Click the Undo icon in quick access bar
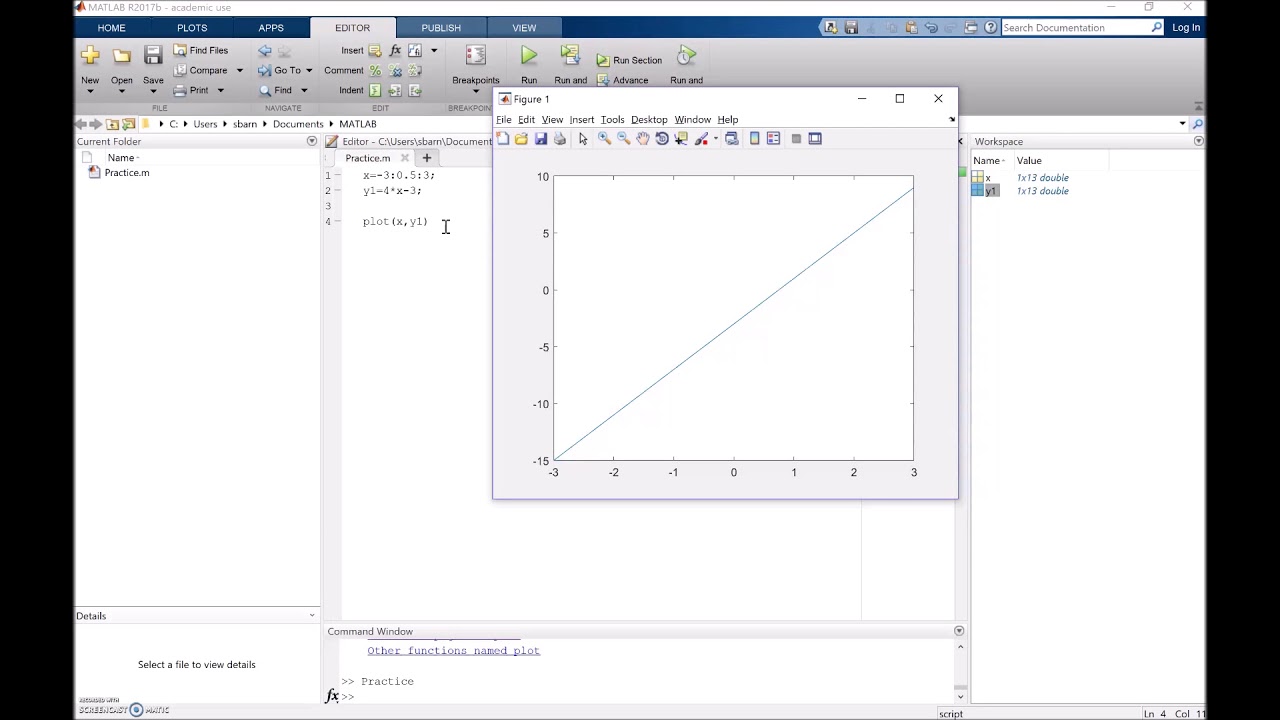 pos(930,28)
